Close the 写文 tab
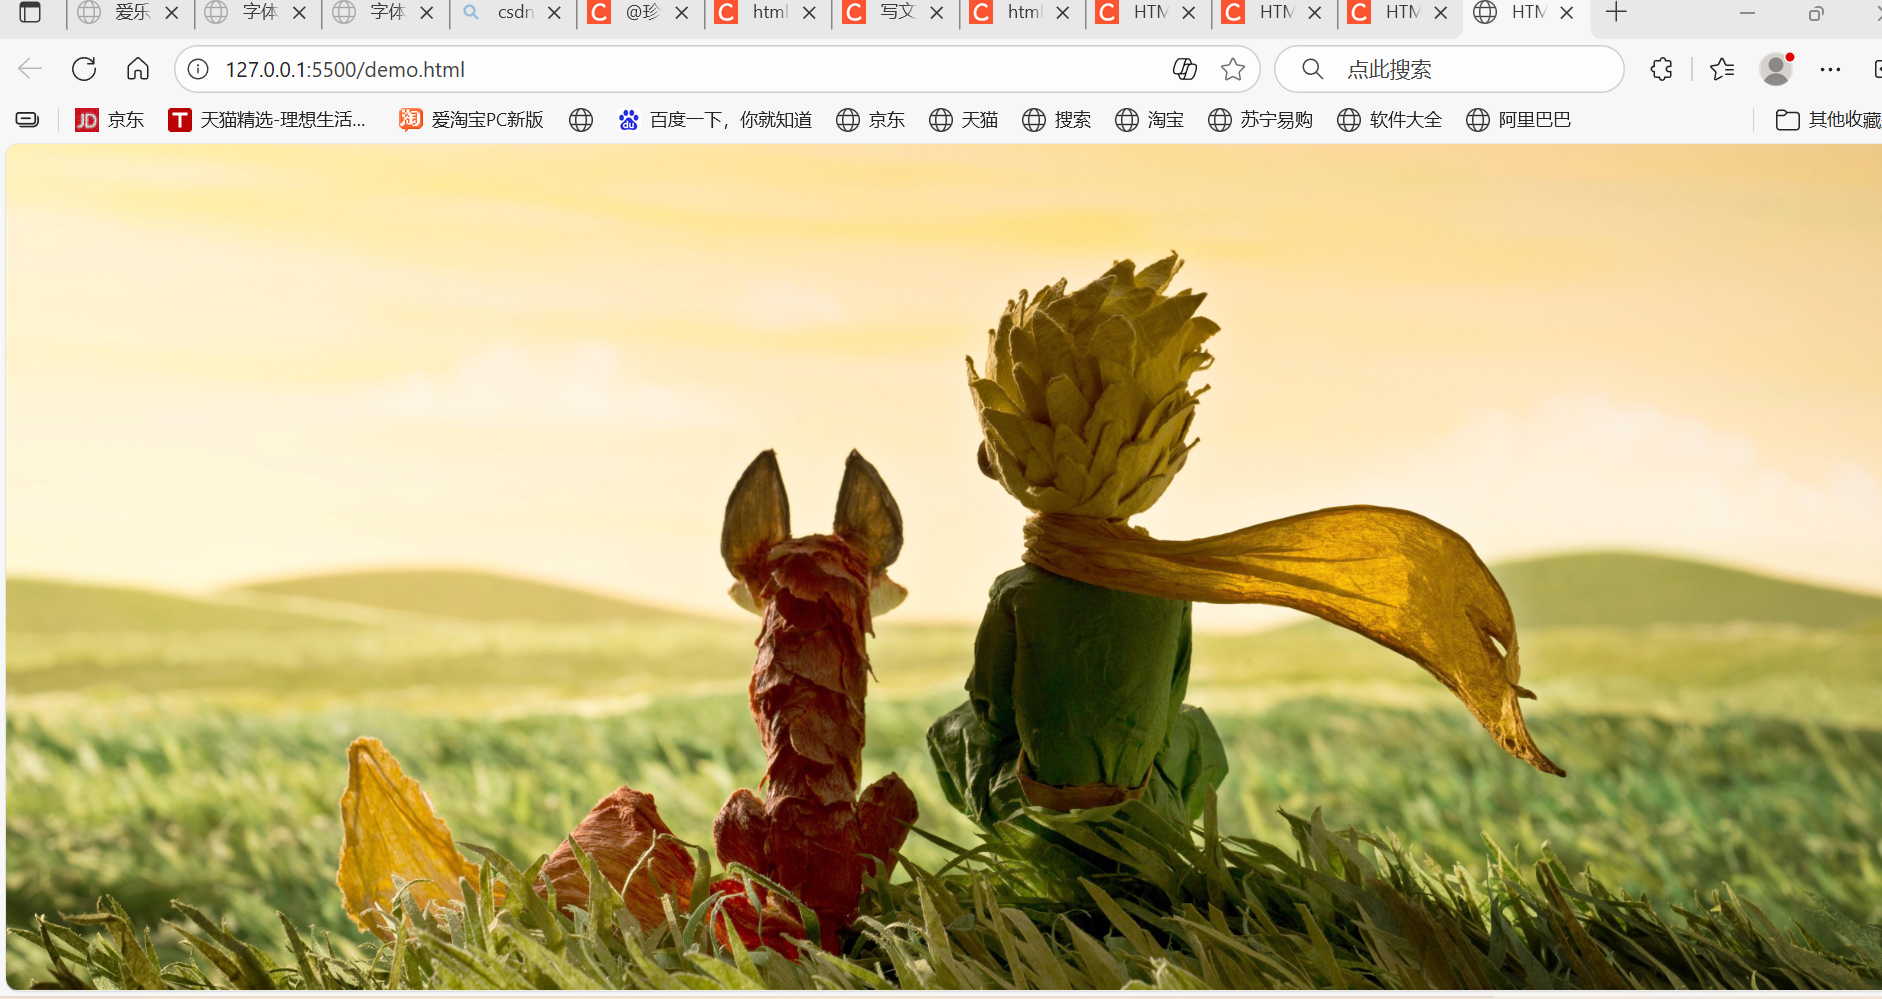 pos(937,13)
